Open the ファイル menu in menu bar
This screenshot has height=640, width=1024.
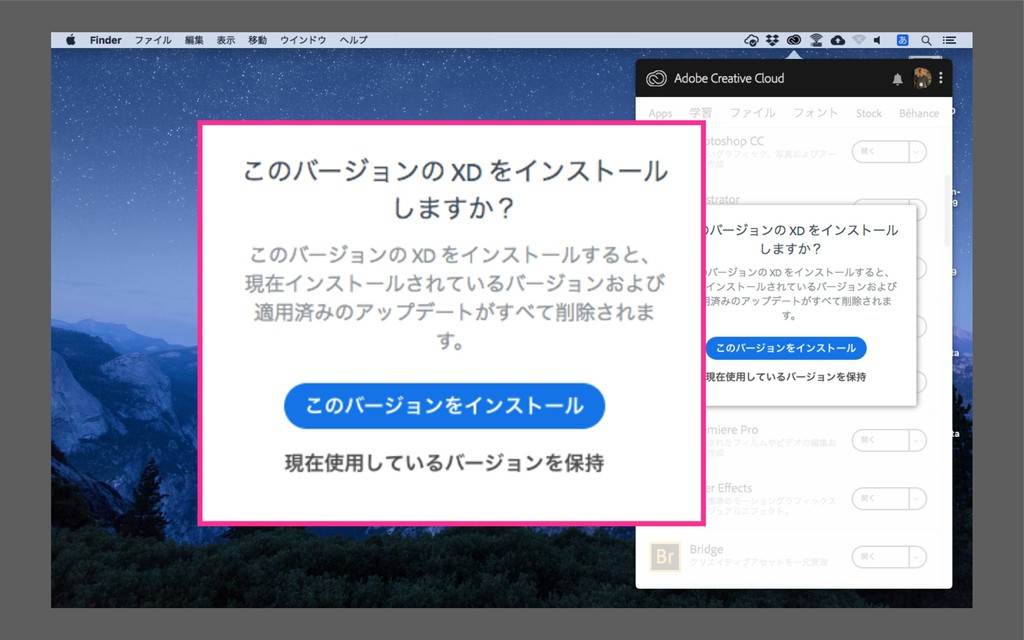point(153,40)
